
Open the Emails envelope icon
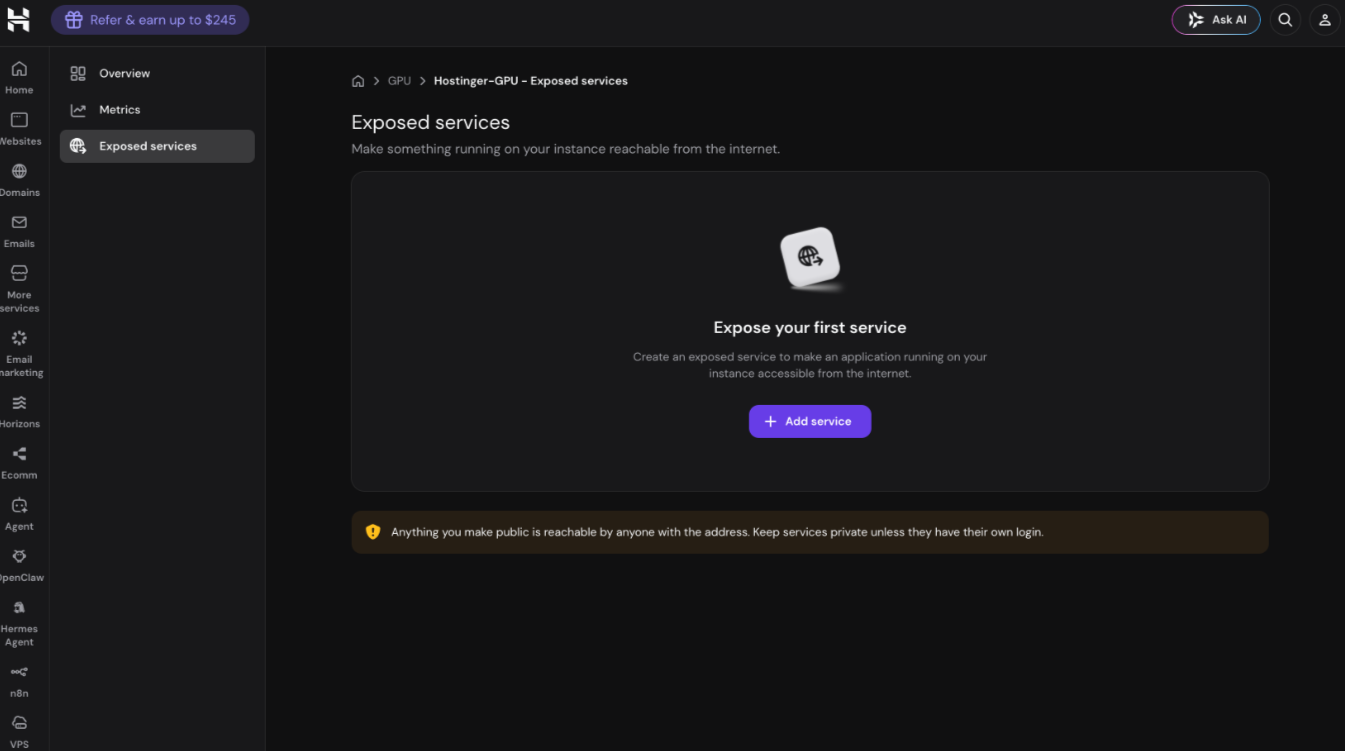19,222
